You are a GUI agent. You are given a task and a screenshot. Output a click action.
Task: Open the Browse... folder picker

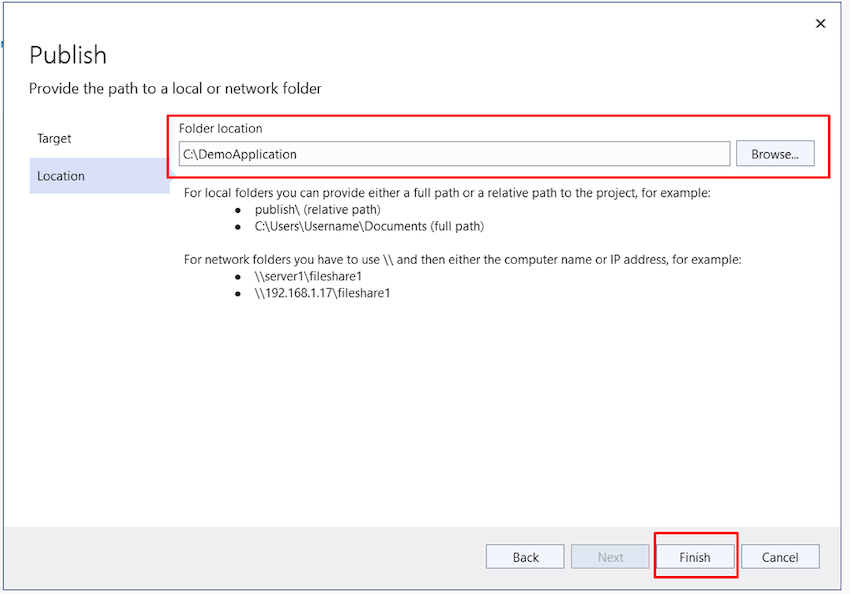click(x=775, y=154)
